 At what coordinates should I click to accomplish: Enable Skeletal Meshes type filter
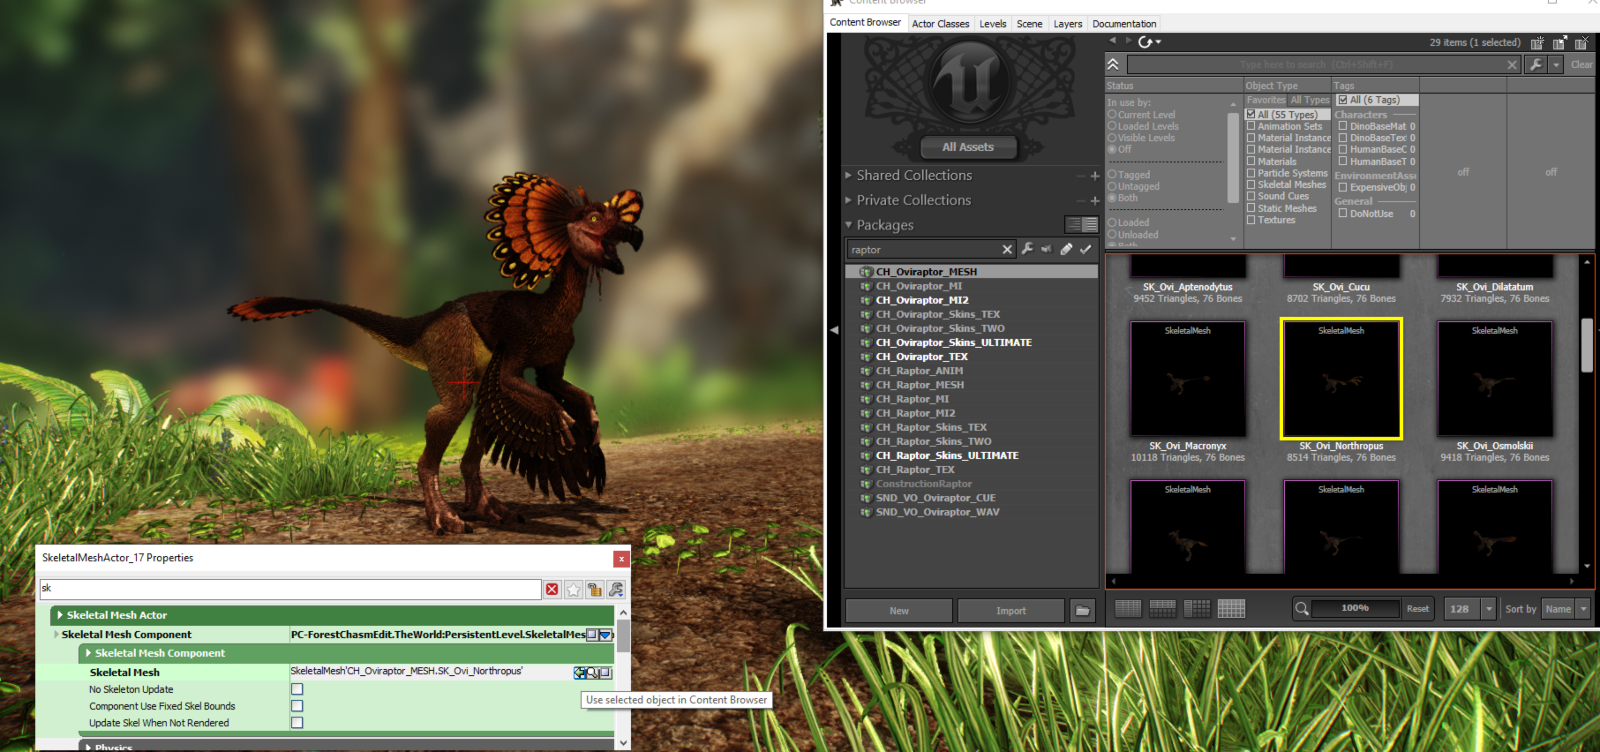click(1251, 185)
